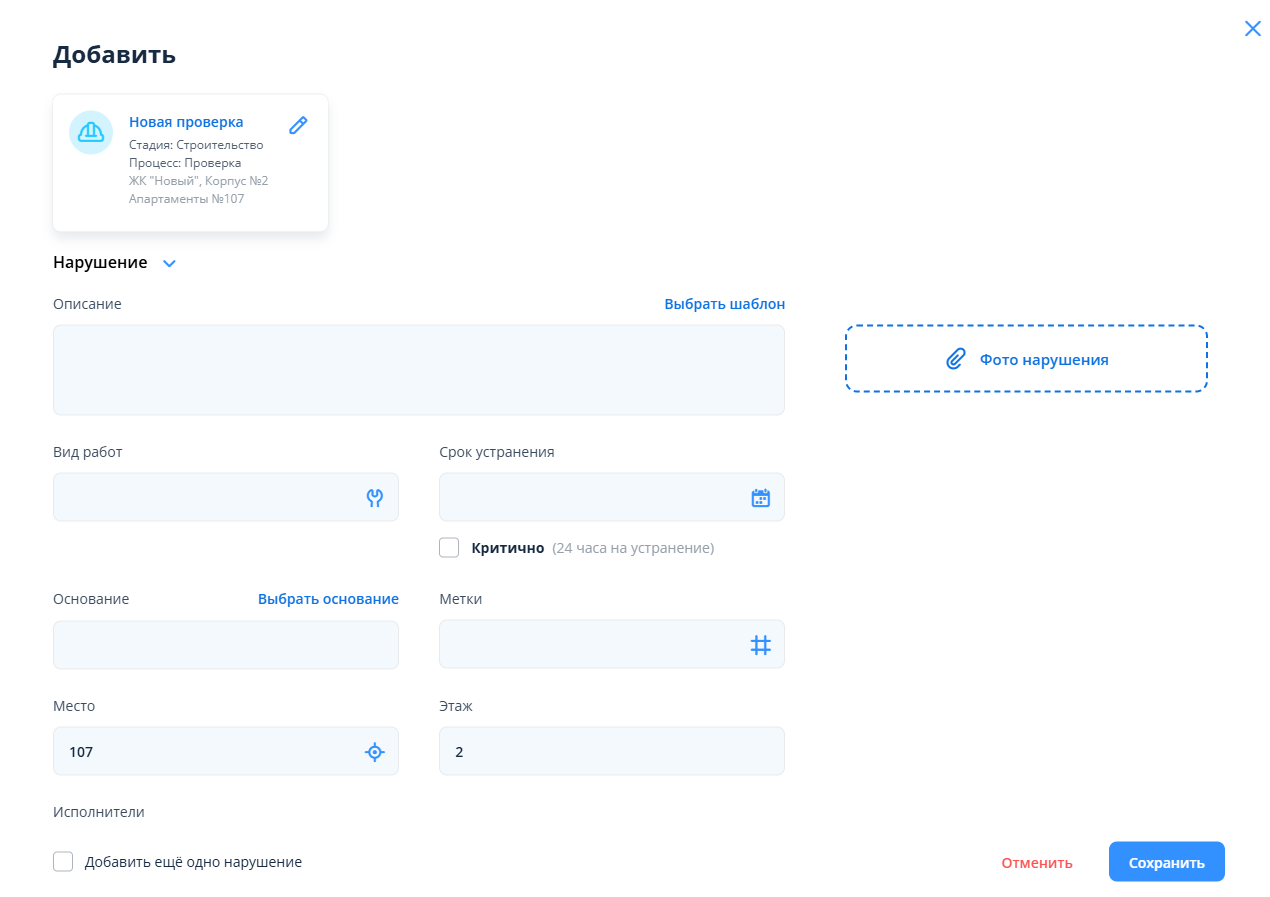
Task: Open the calendar icon in Срок устранения
Action: 761,498
